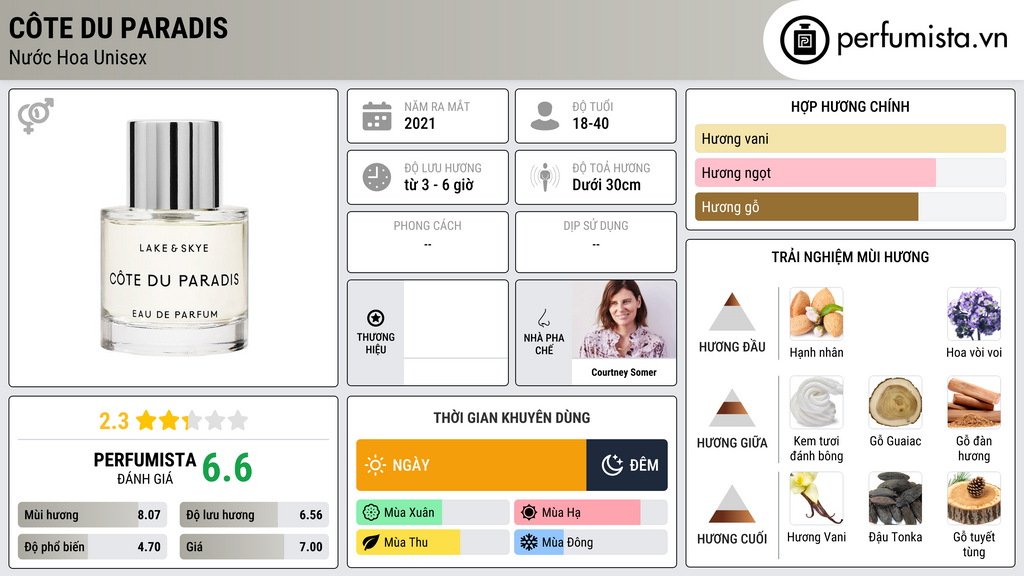Click the Hương vani accord bar
Image resolution: width=1024 pixels, height=576 pixels.
(x=850, y=138)
